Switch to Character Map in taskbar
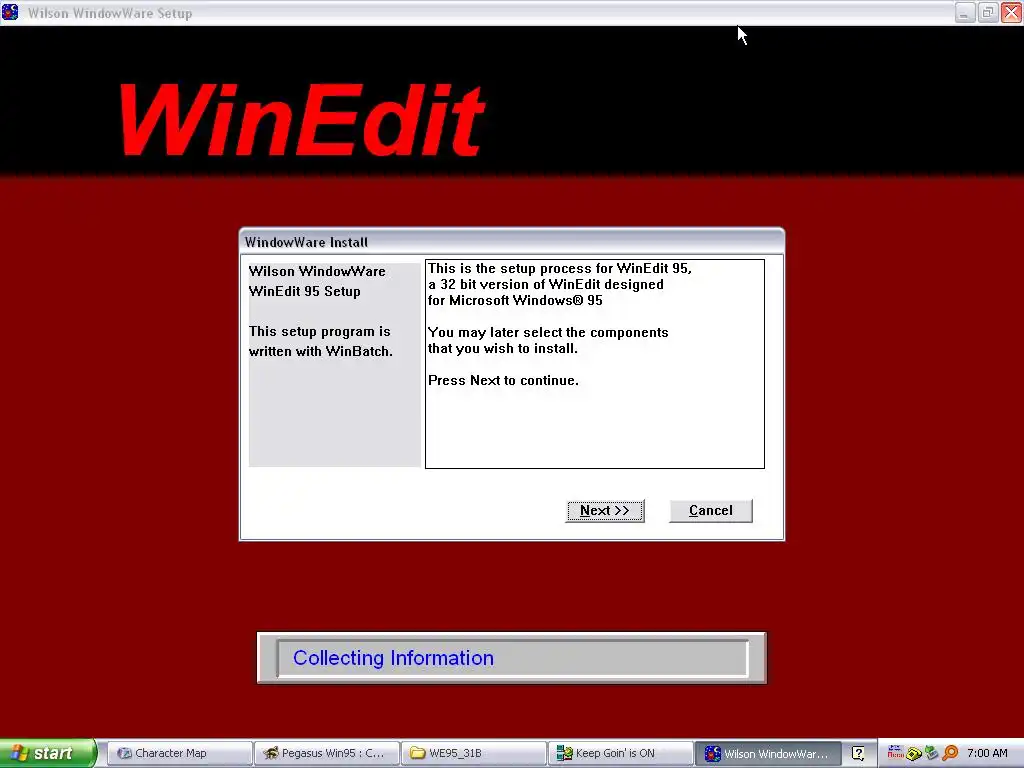 (x=178, y=753)
